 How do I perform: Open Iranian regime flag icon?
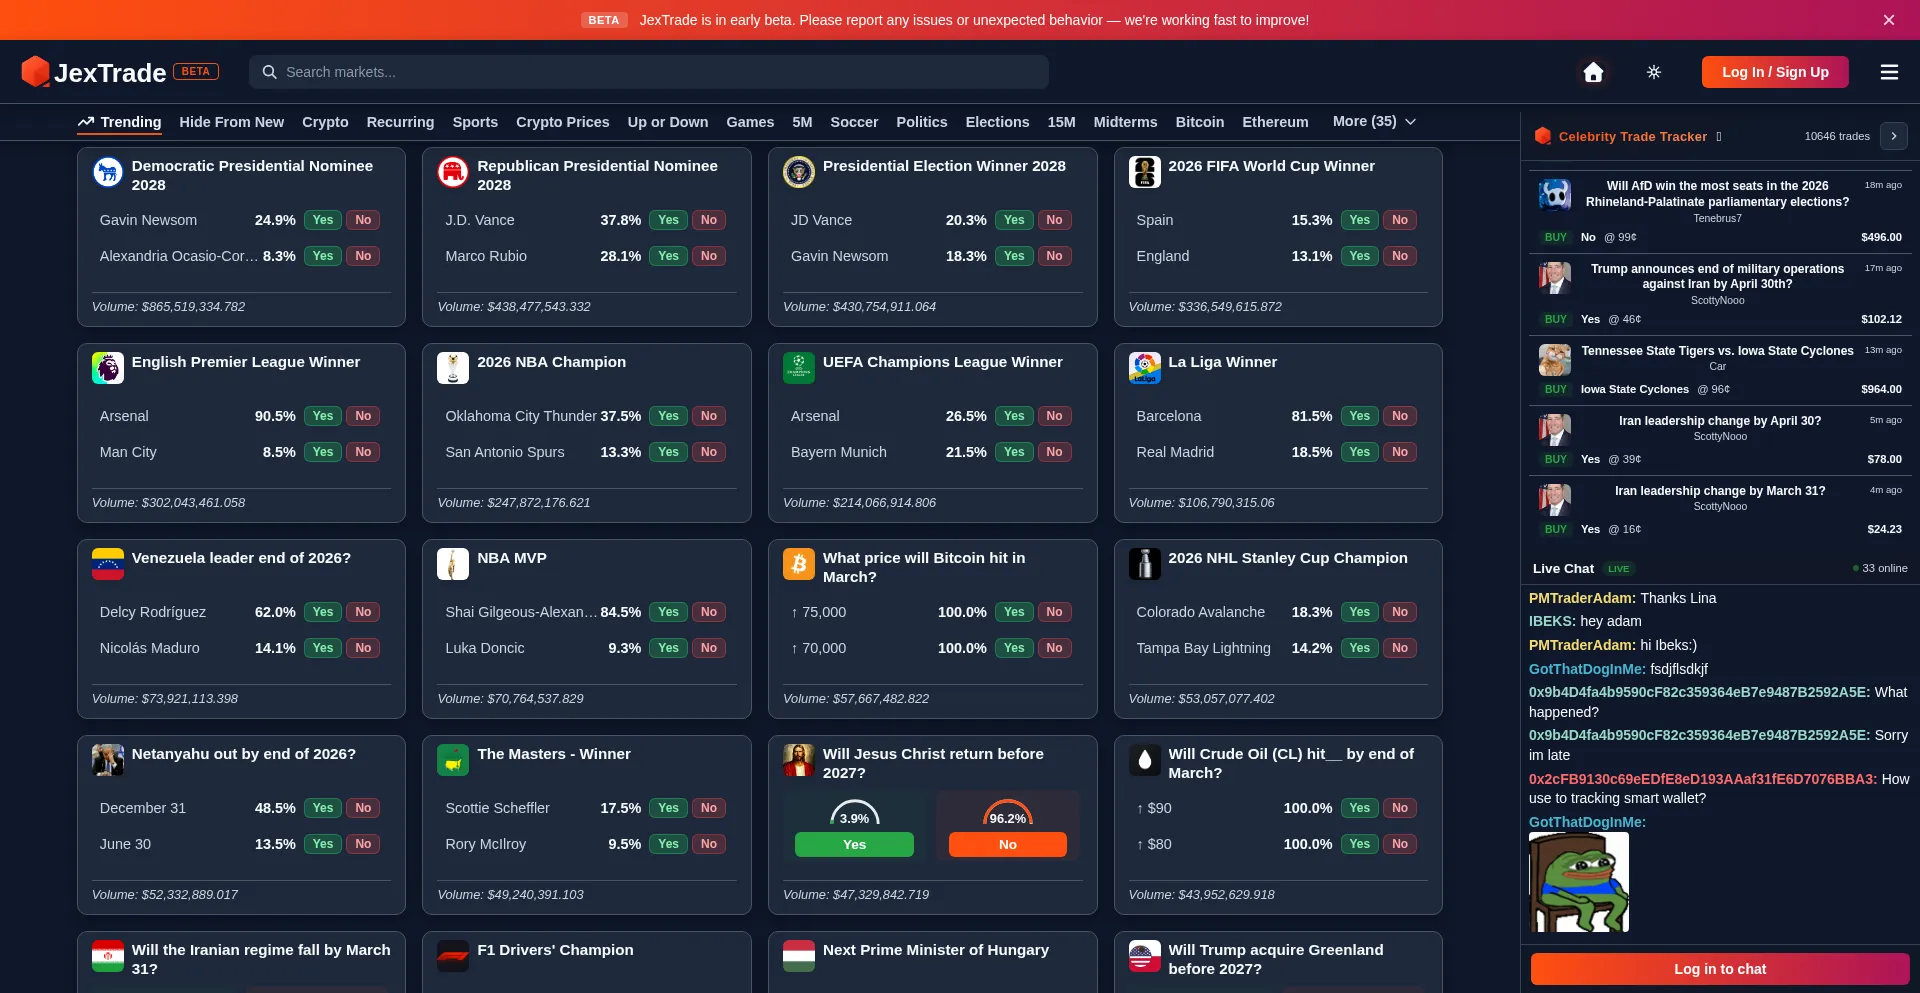[108, 956]
